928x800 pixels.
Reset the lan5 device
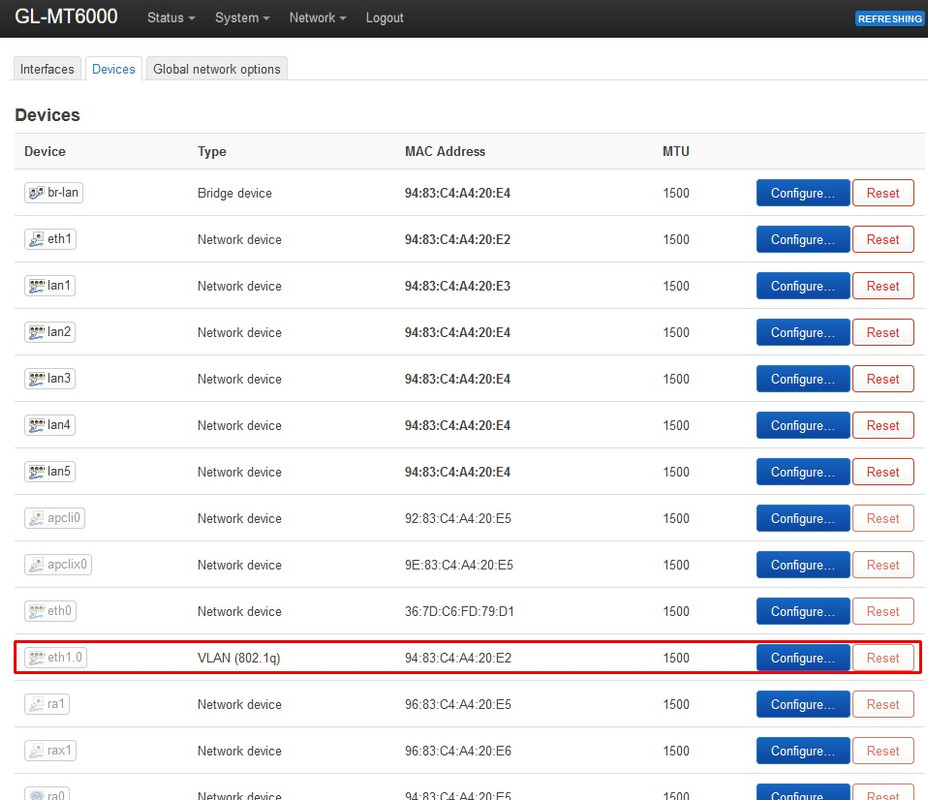coord(883,472)
